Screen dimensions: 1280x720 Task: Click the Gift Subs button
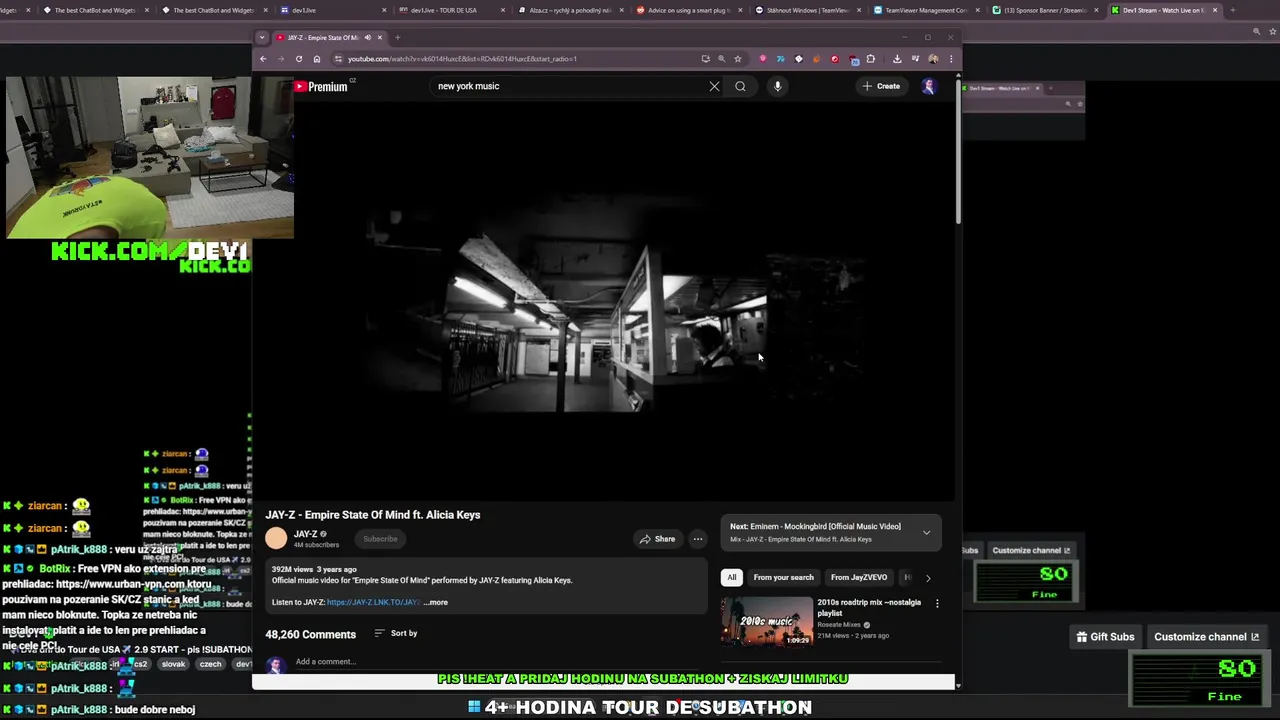click(x=1105, y=637)
